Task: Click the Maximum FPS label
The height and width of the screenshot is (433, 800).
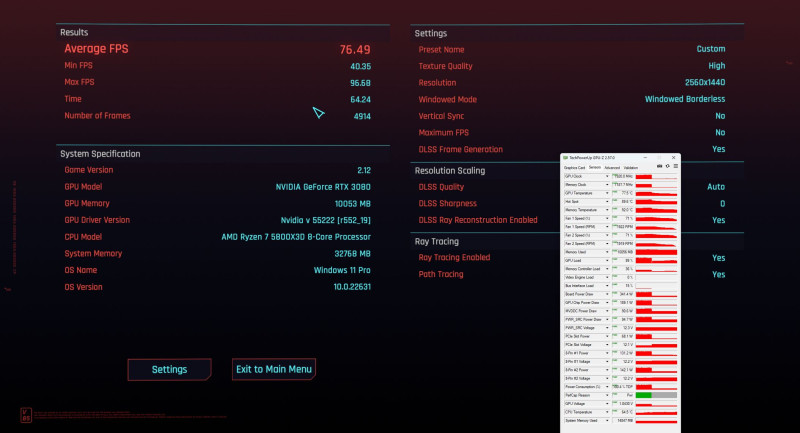Action: 443,133
